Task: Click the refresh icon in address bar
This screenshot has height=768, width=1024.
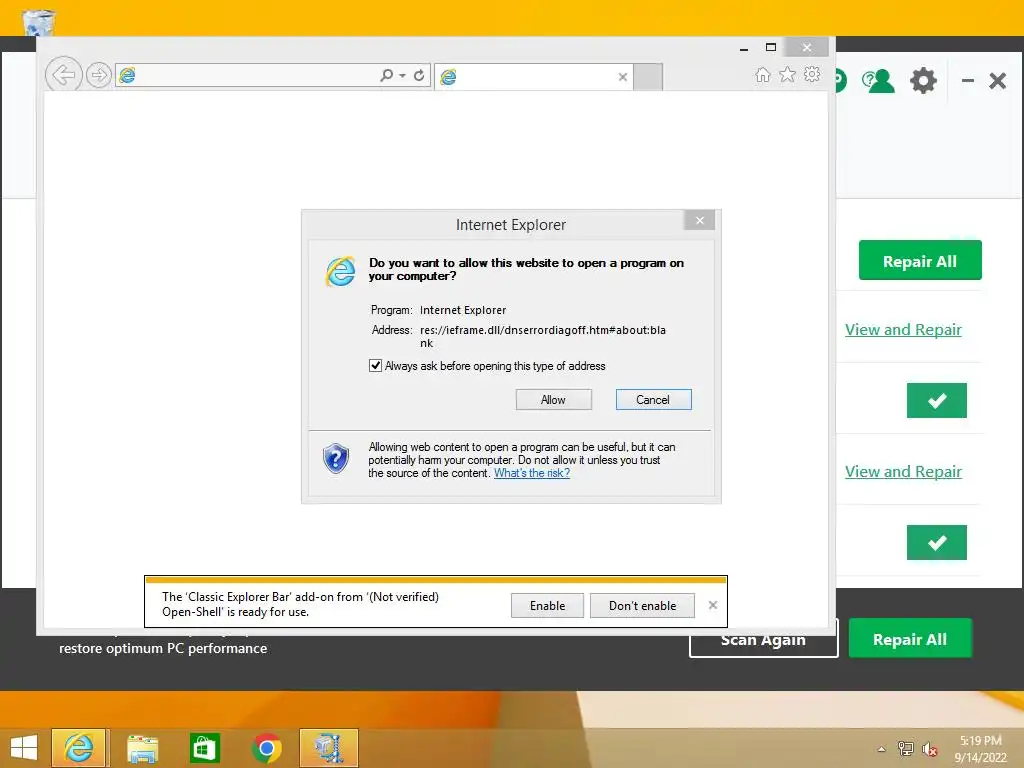Action: [419, 76]
